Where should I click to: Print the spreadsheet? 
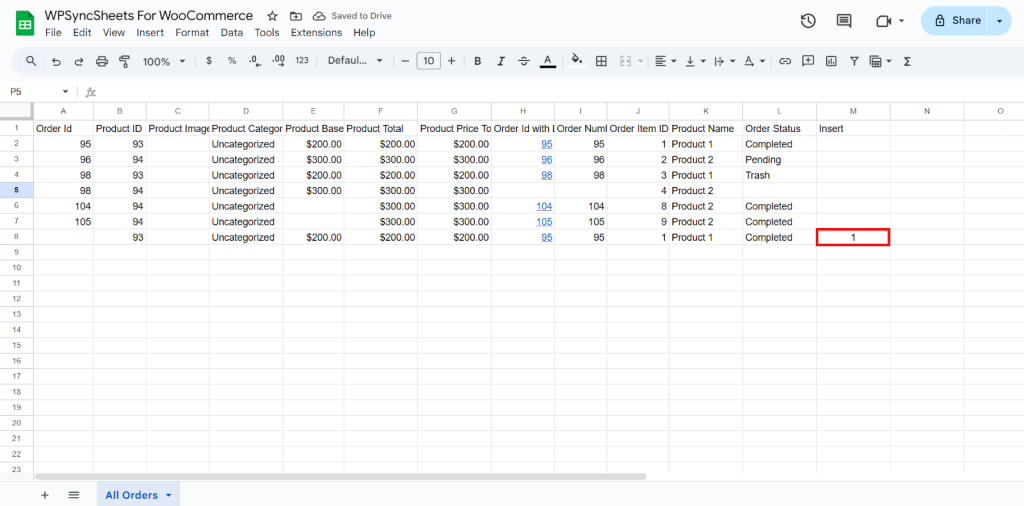(x=102, y=61)
